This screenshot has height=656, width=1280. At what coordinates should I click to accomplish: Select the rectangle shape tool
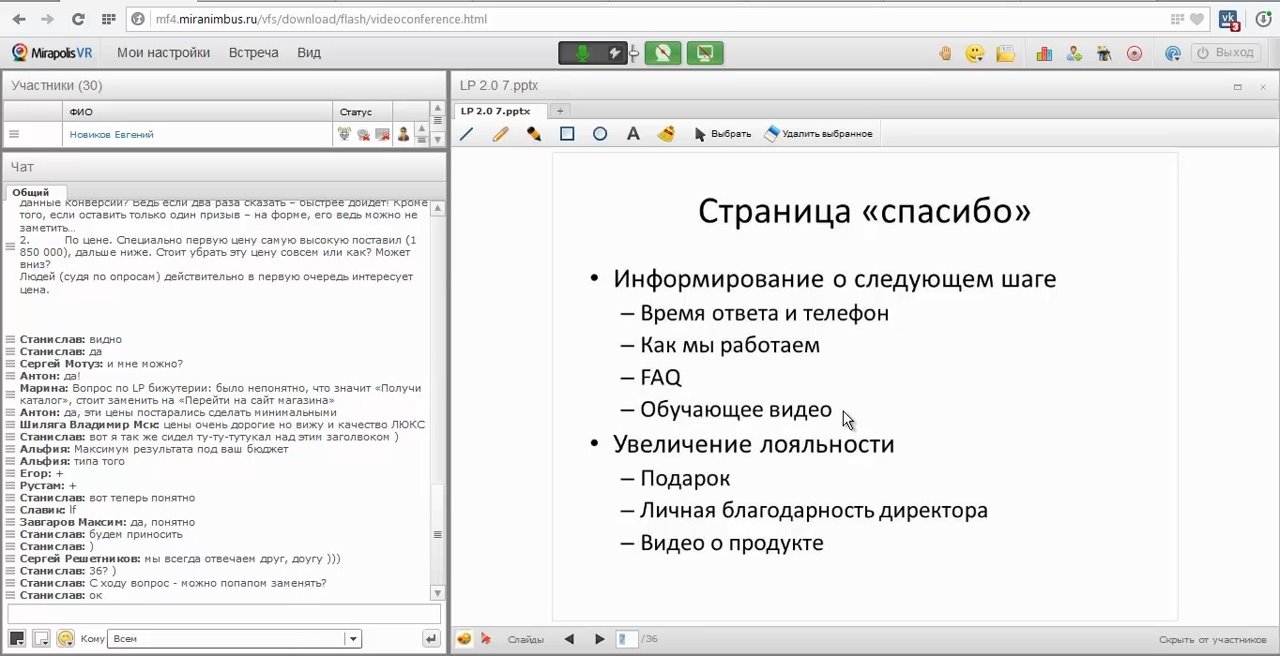[567, 133]
